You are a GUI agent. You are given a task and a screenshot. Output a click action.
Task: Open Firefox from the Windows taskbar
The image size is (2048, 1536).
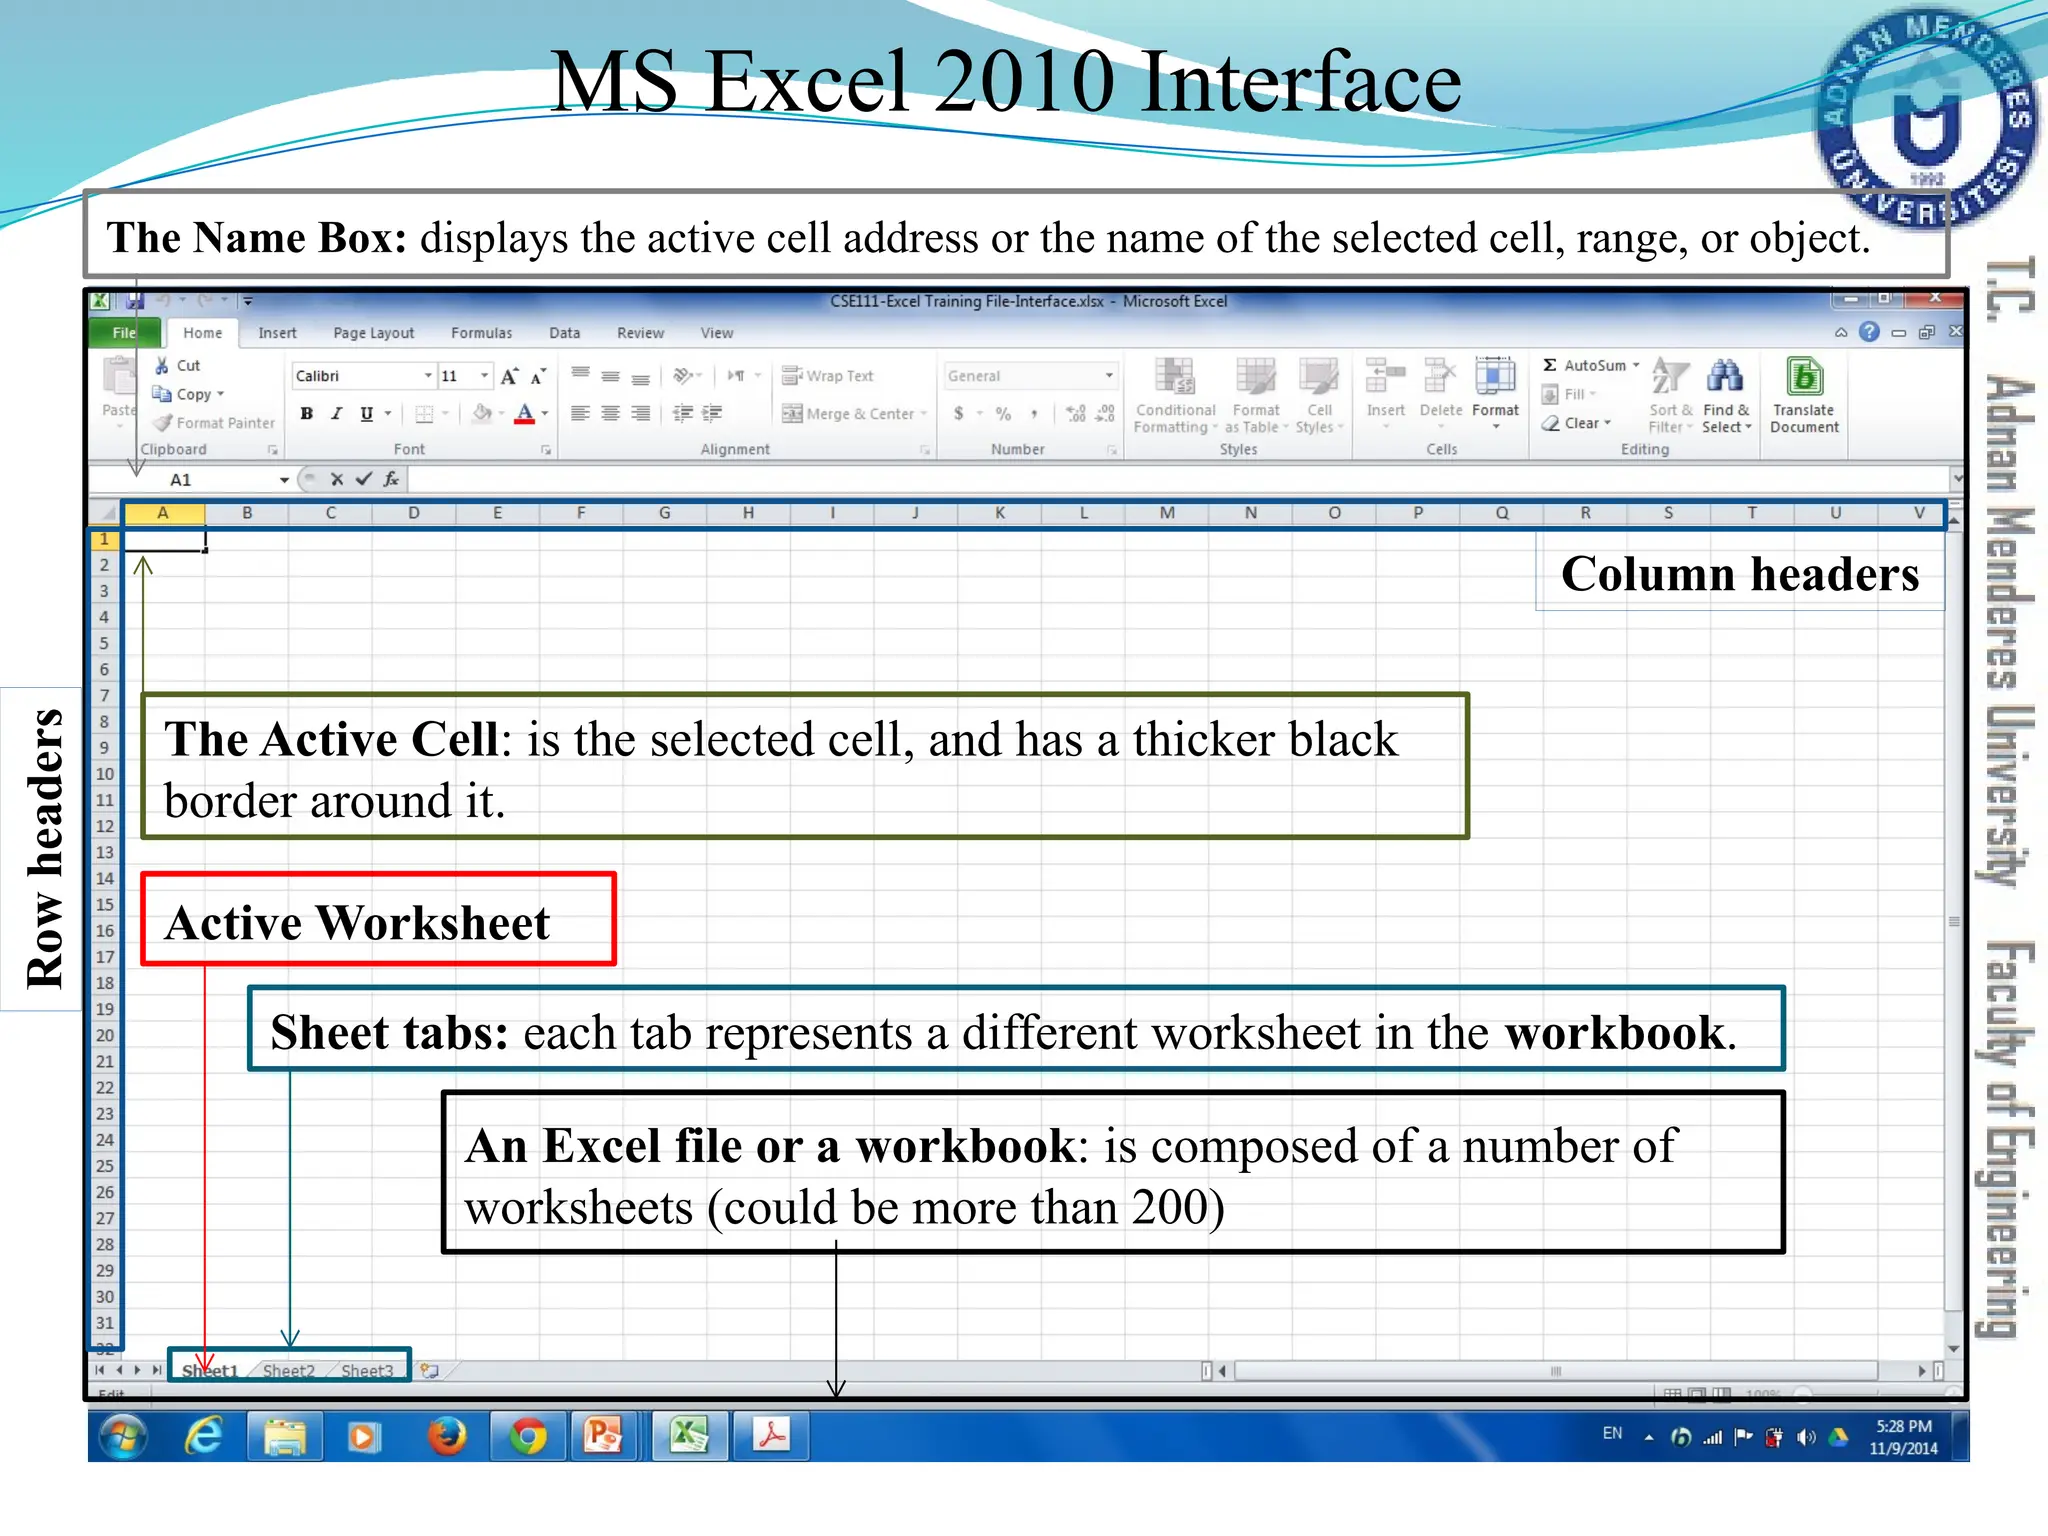tap(446, 1436)
